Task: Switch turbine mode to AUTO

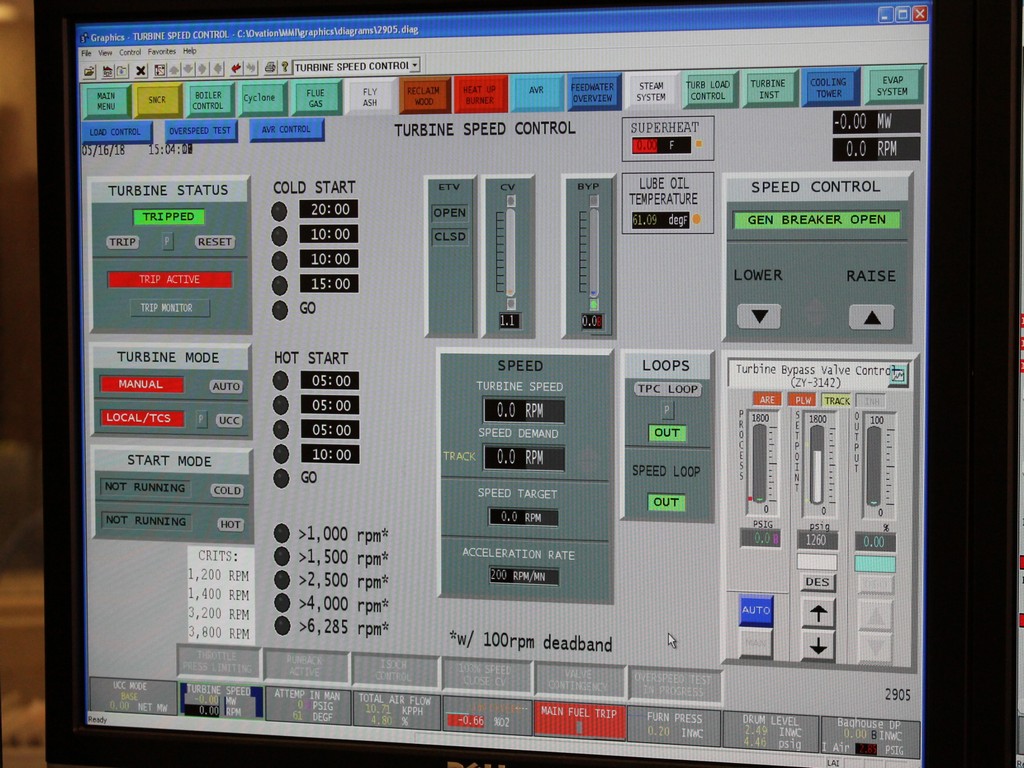Action: click(226, 386)
